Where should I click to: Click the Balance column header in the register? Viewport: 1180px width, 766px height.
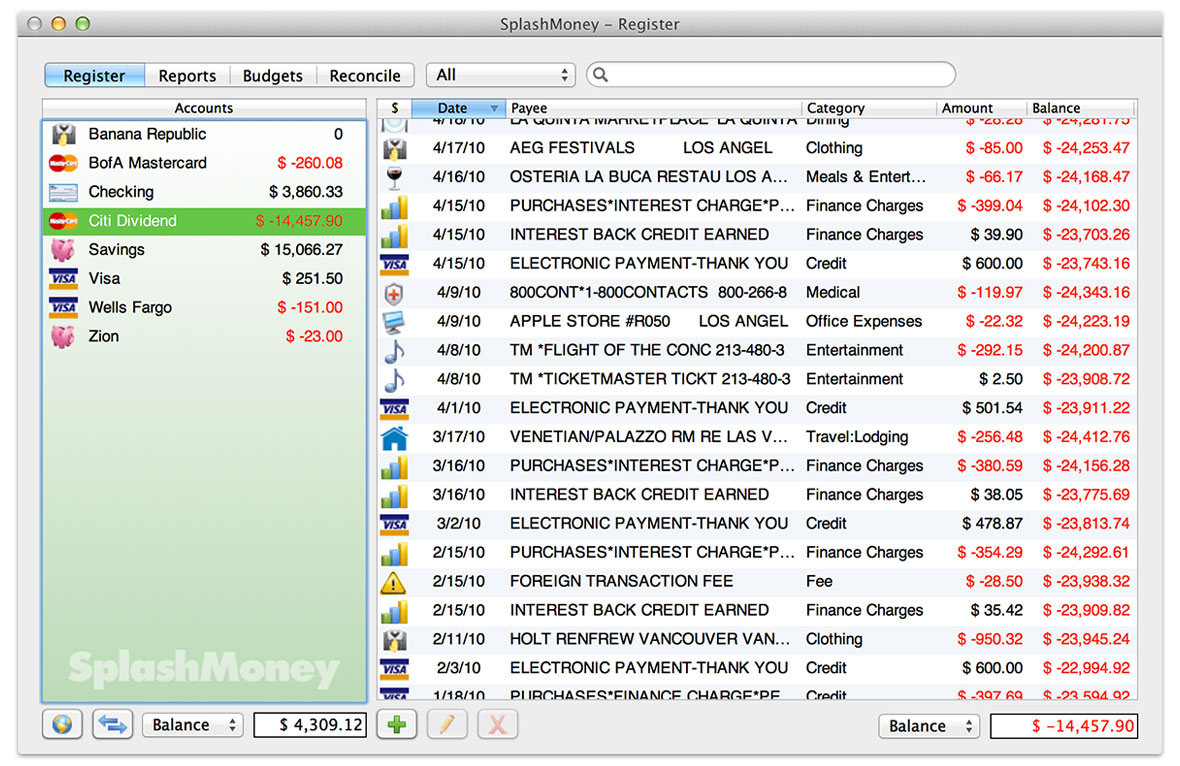coord(1081,108)
